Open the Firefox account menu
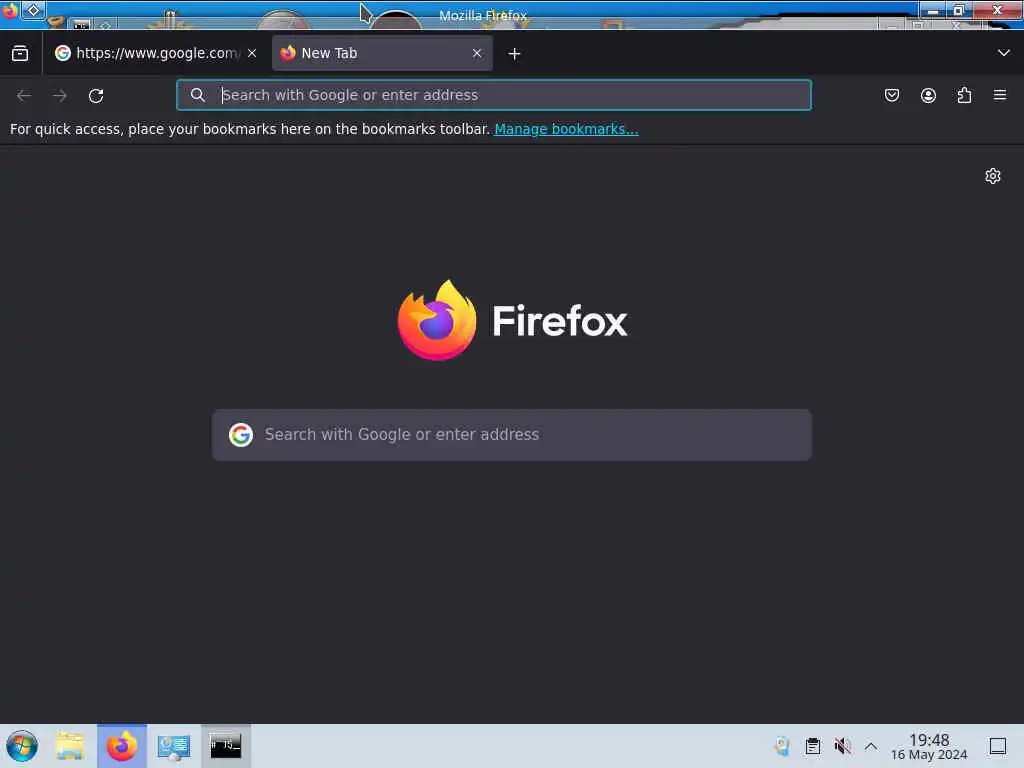Screen dimensions: 1024x768 tap(928, 95)
